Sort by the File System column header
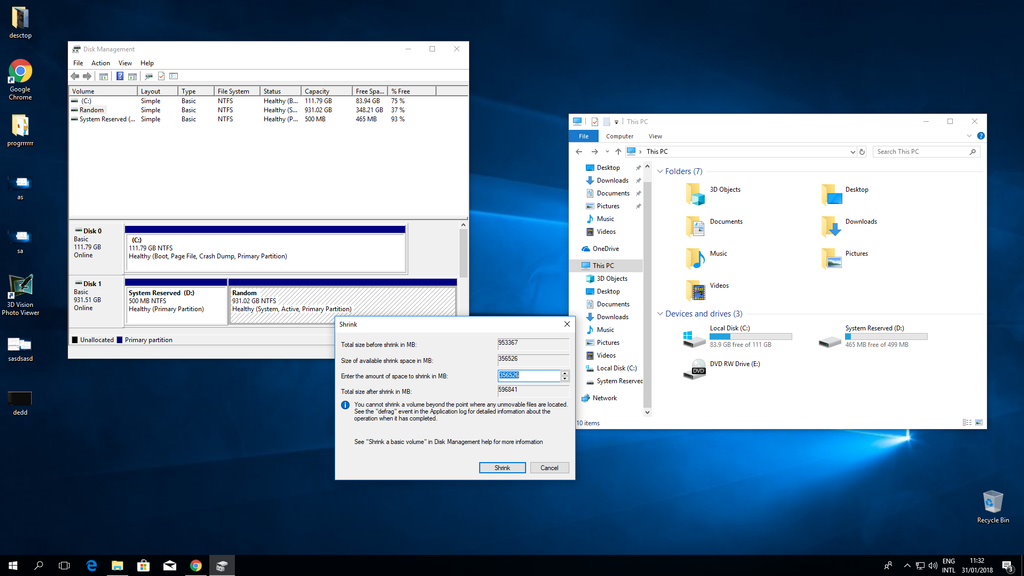 (x=236, y=91)
